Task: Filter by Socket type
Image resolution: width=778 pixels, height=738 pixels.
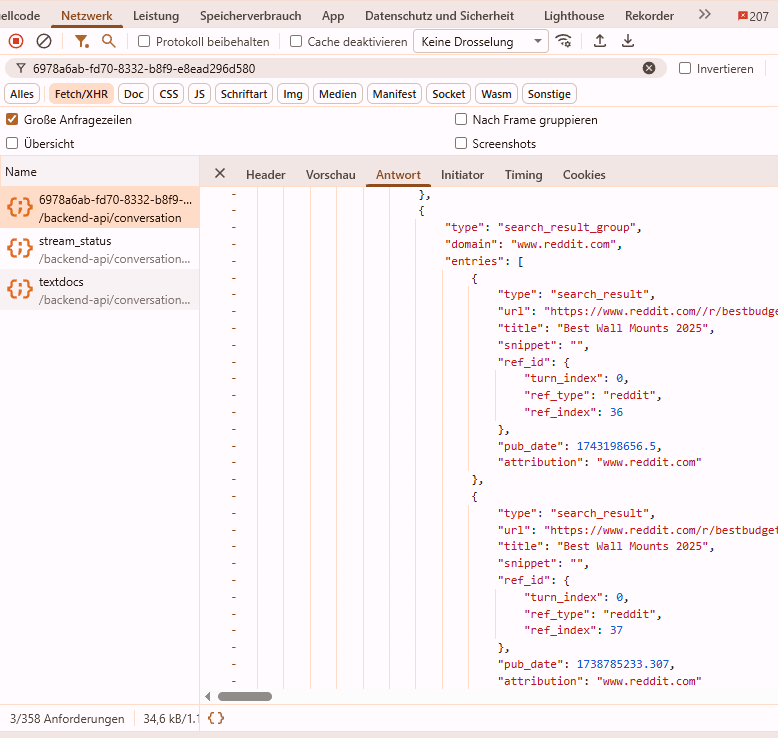Action: coord(449,94)
